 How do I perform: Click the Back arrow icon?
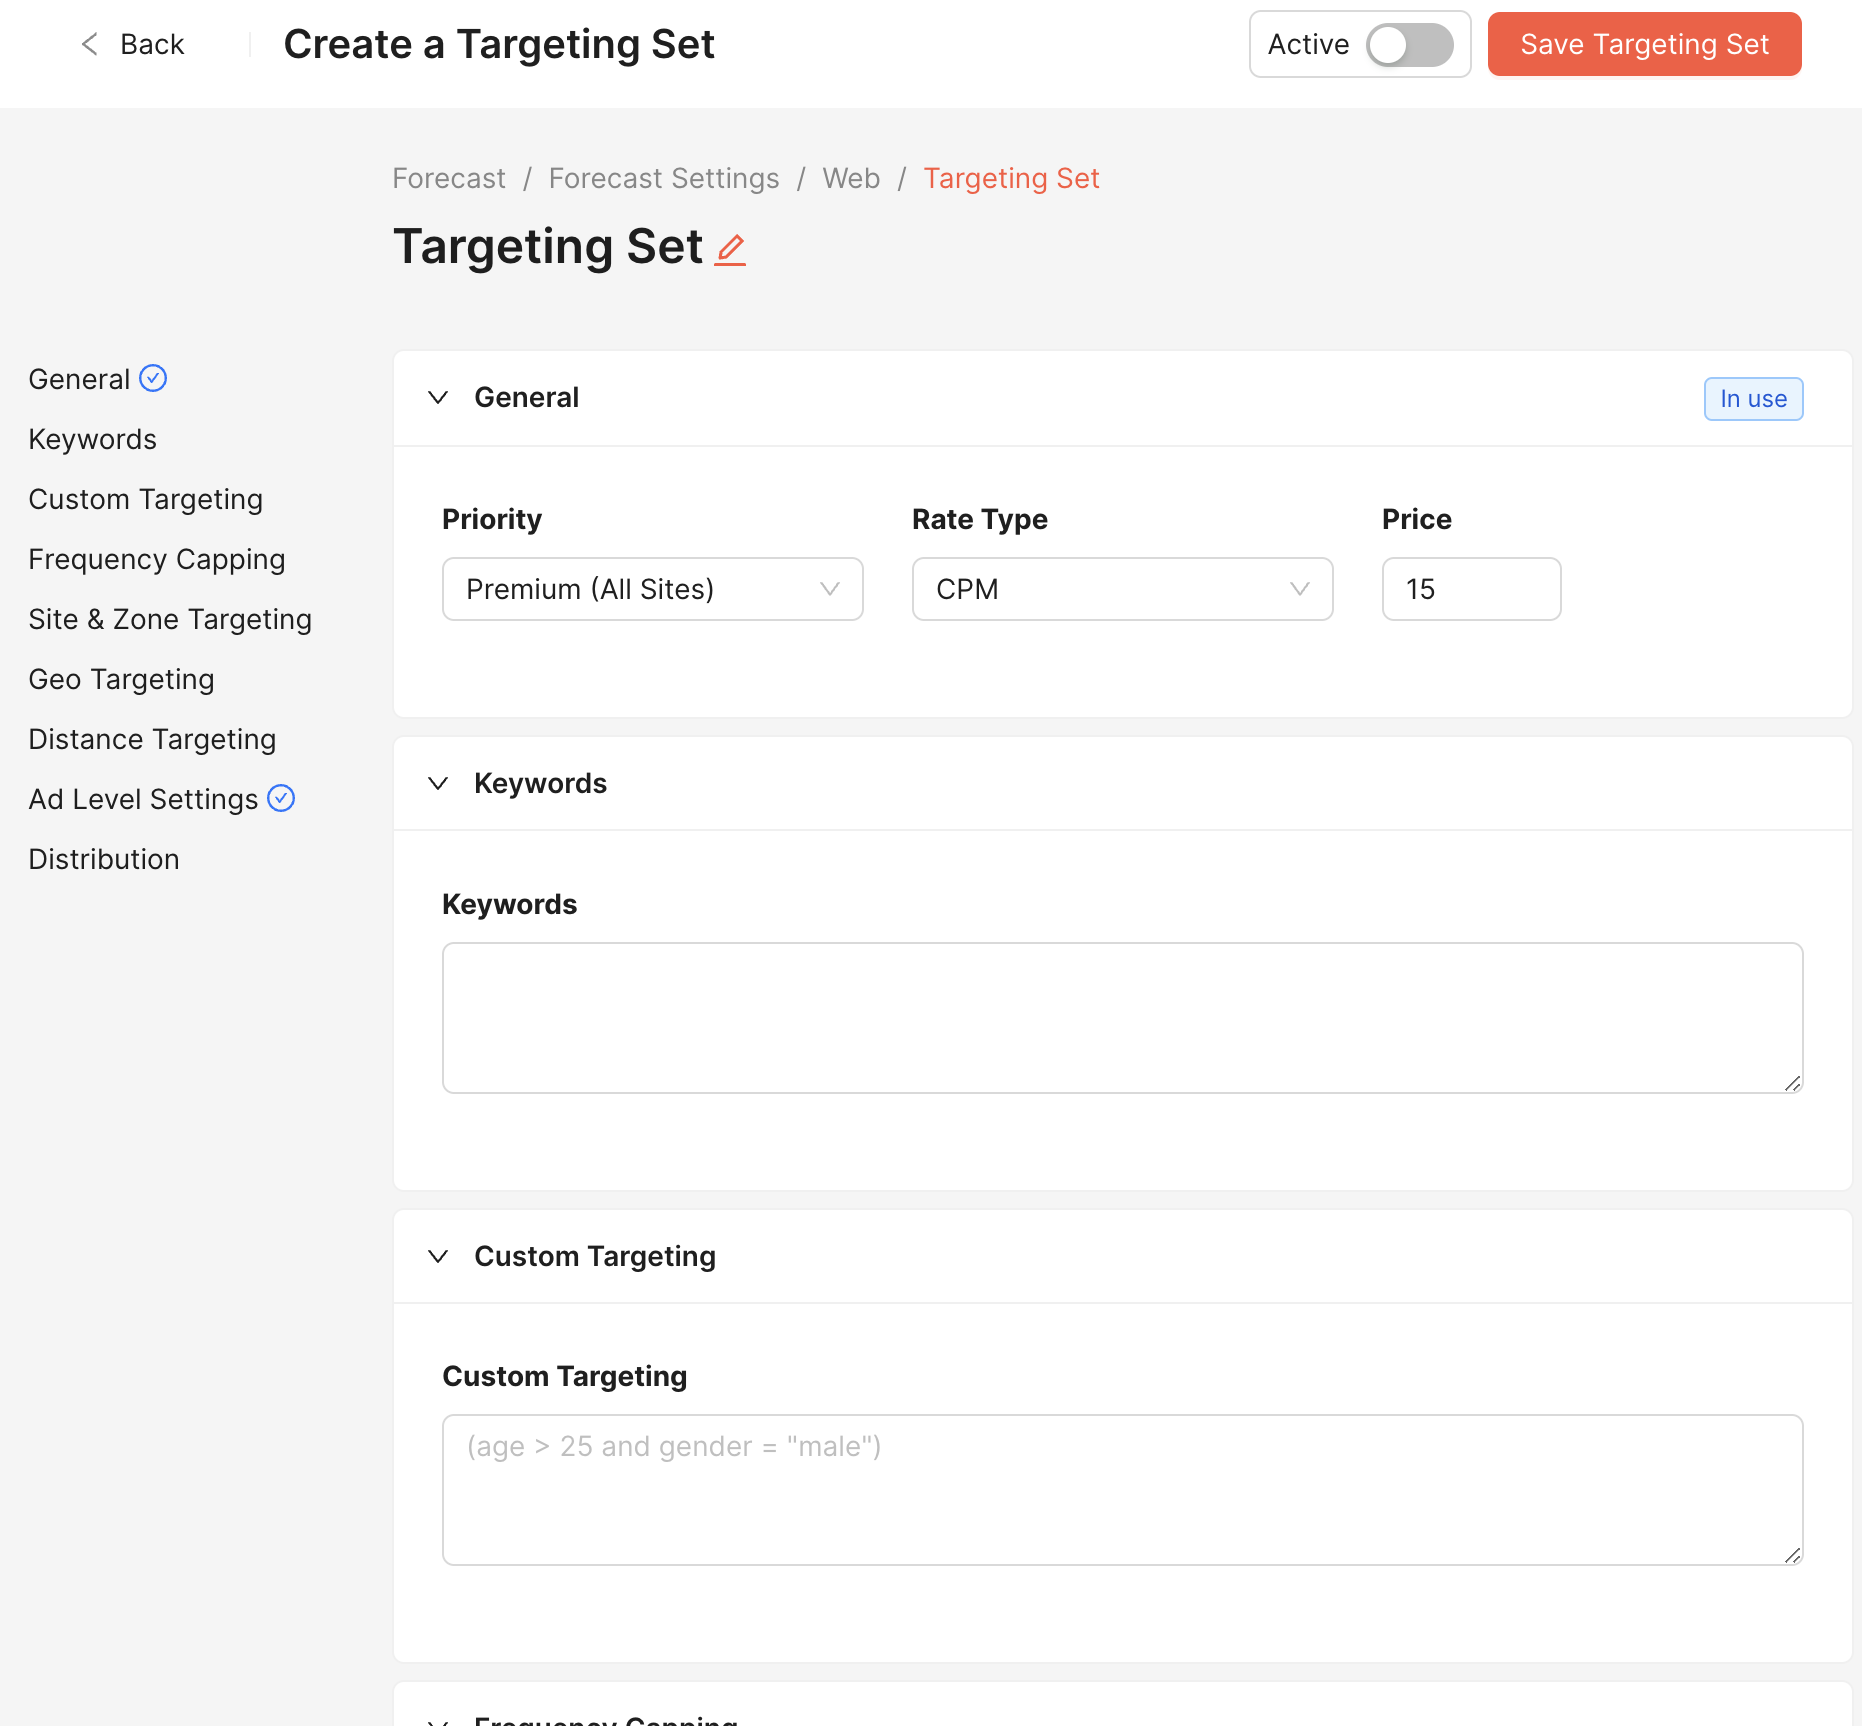(90, 44)
